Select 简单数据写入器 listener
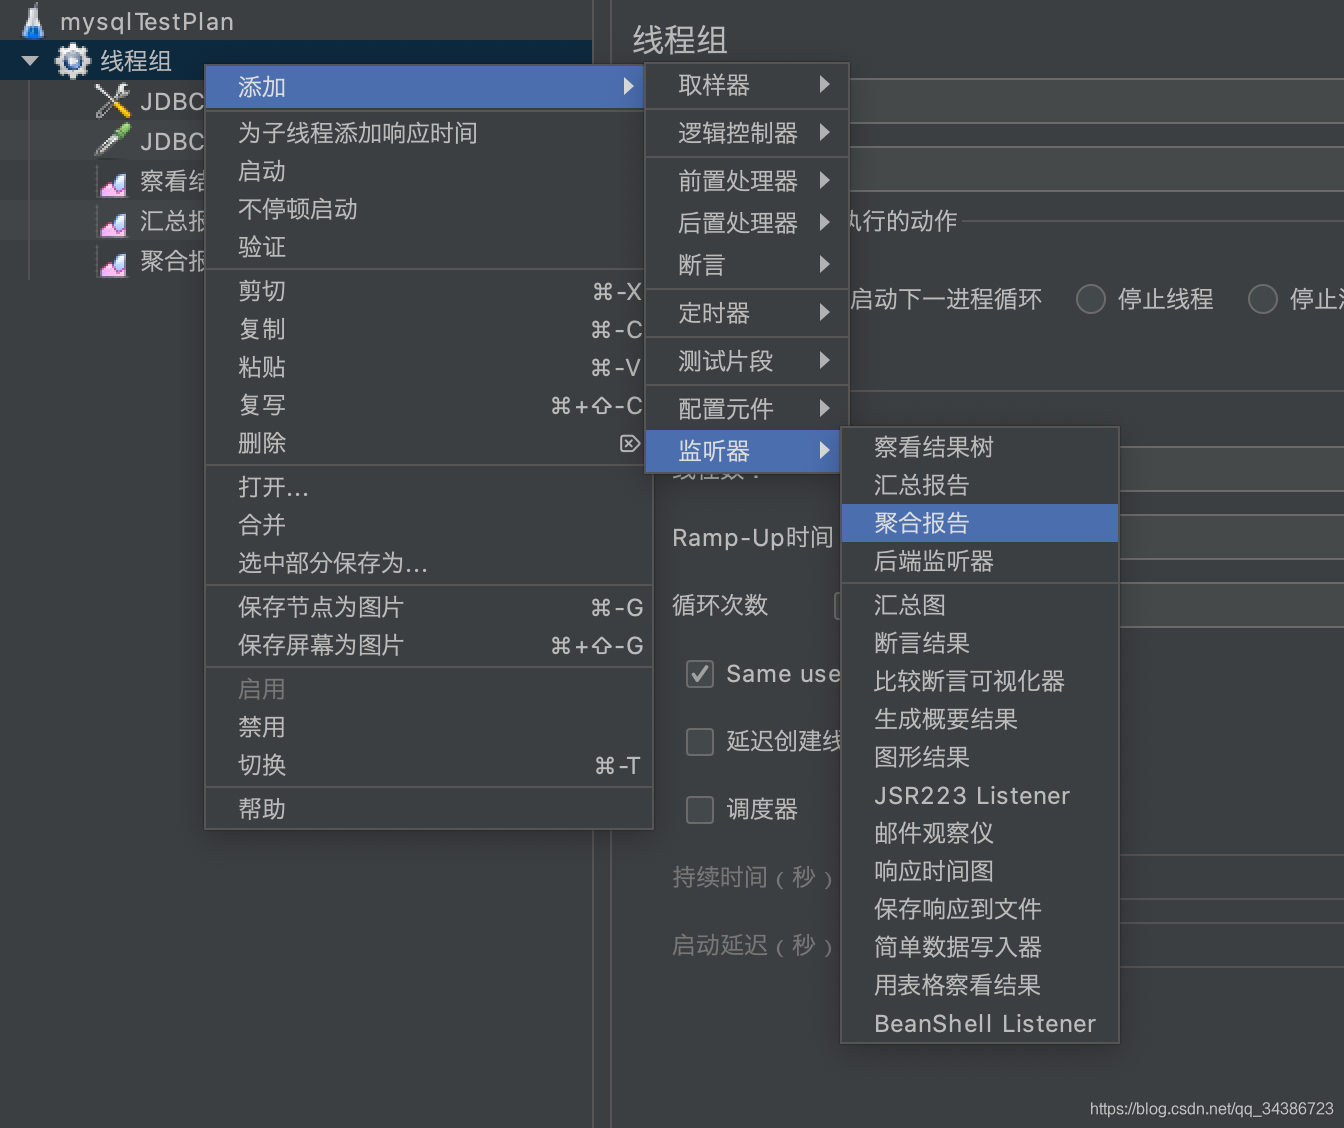This screenshot has height=1128, width=1344. [x=980, y=947]
